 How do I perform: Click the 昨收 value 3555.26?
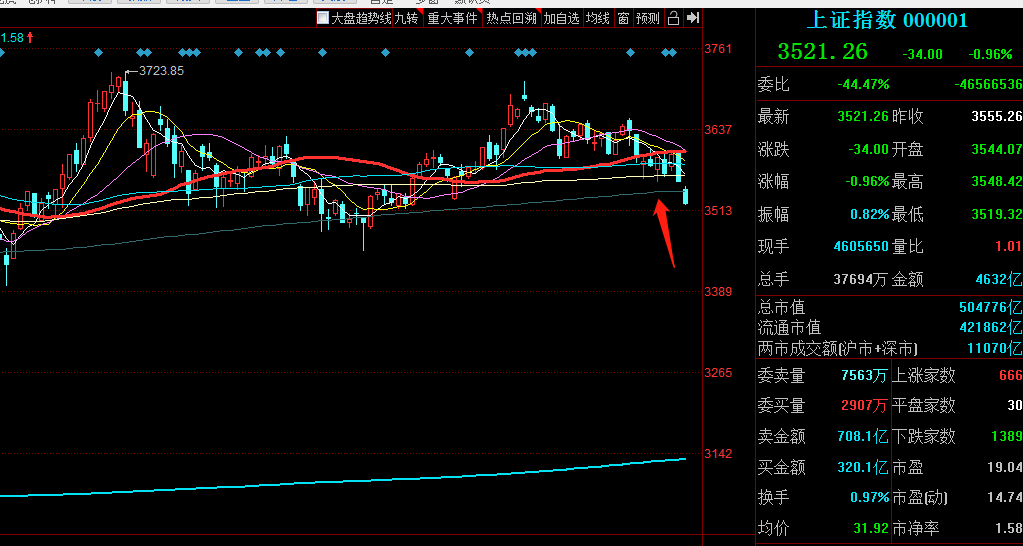point(996,117)
